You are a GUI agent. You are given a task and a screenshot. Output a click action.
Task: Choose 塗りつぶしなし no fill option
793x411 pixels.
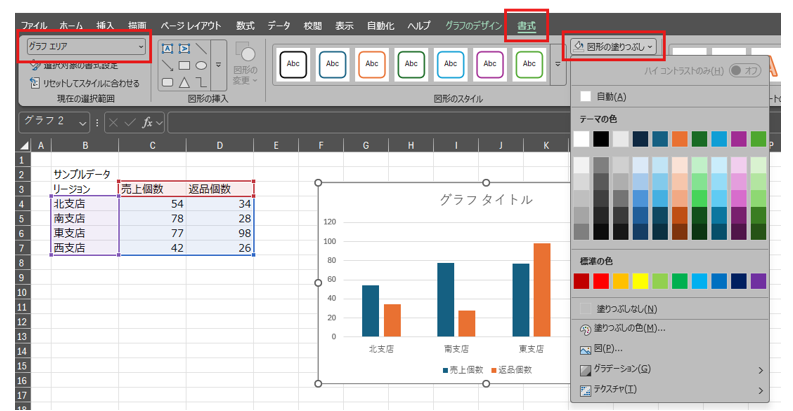tap(626, 309)
